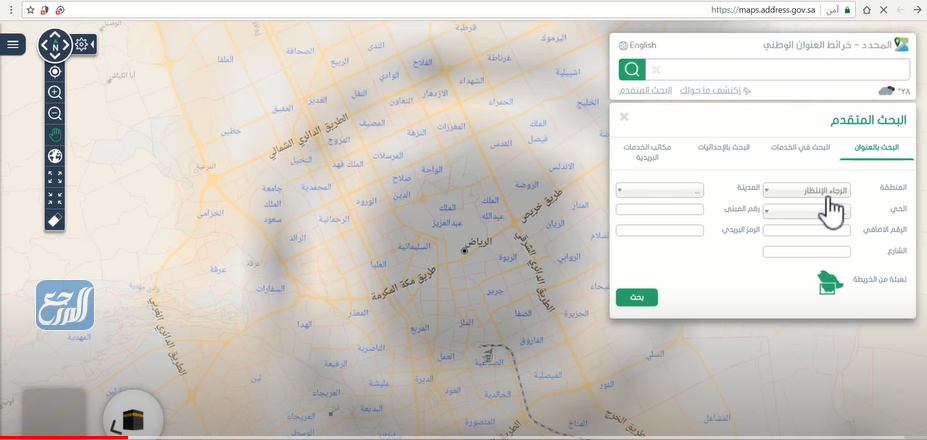Expand the الحي district dropdown
The image size is (927, 440).
pyautogui.click(x=806, y=210)
